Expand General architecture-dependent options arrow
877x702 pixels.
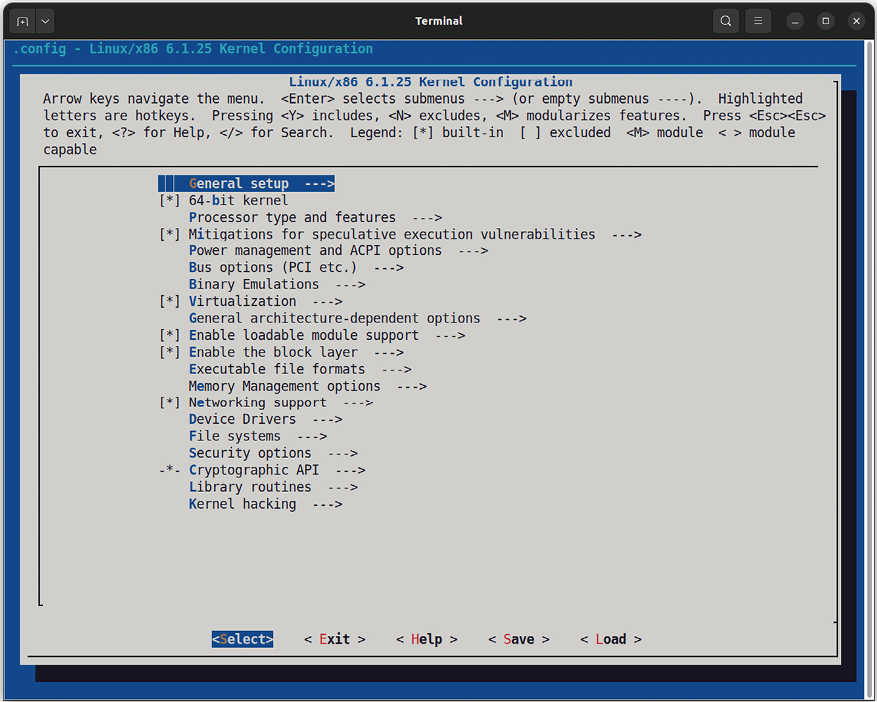pos(512,318)
